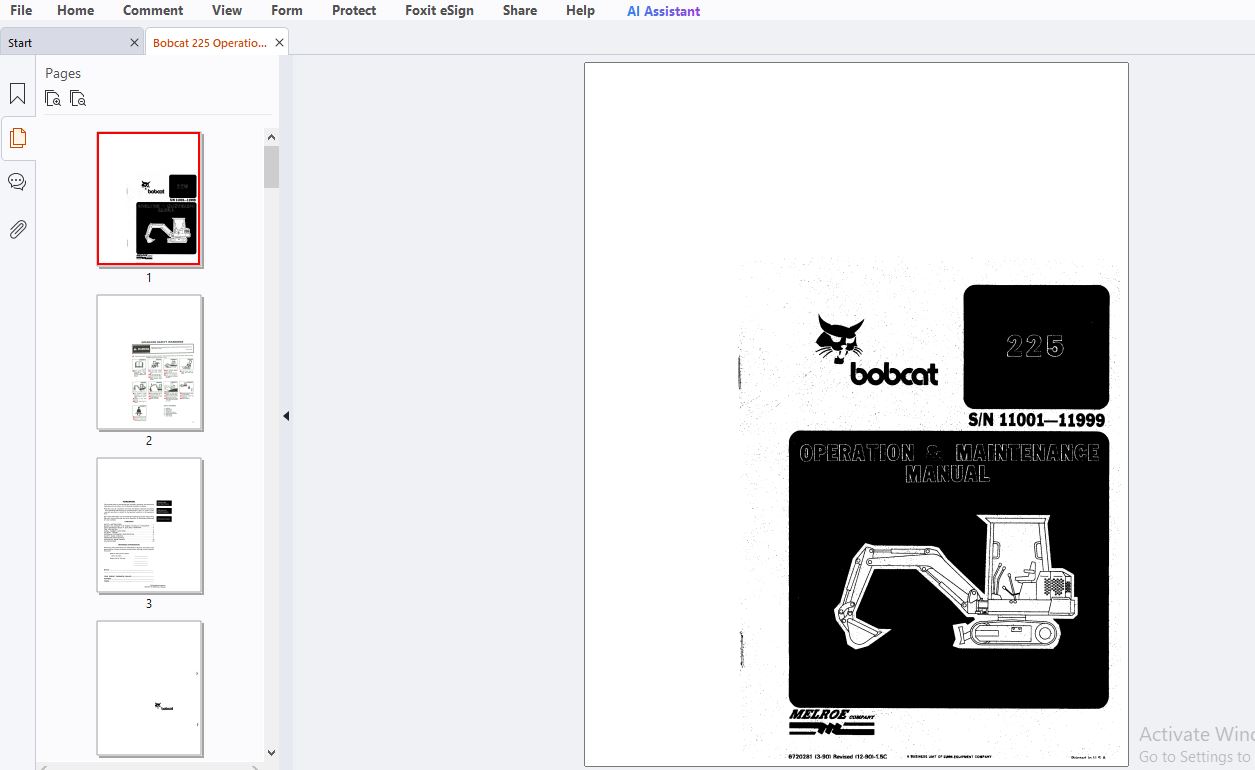Select page 2 thumbnail
The height and width of the screenshot is (770, 1255).
149,362
